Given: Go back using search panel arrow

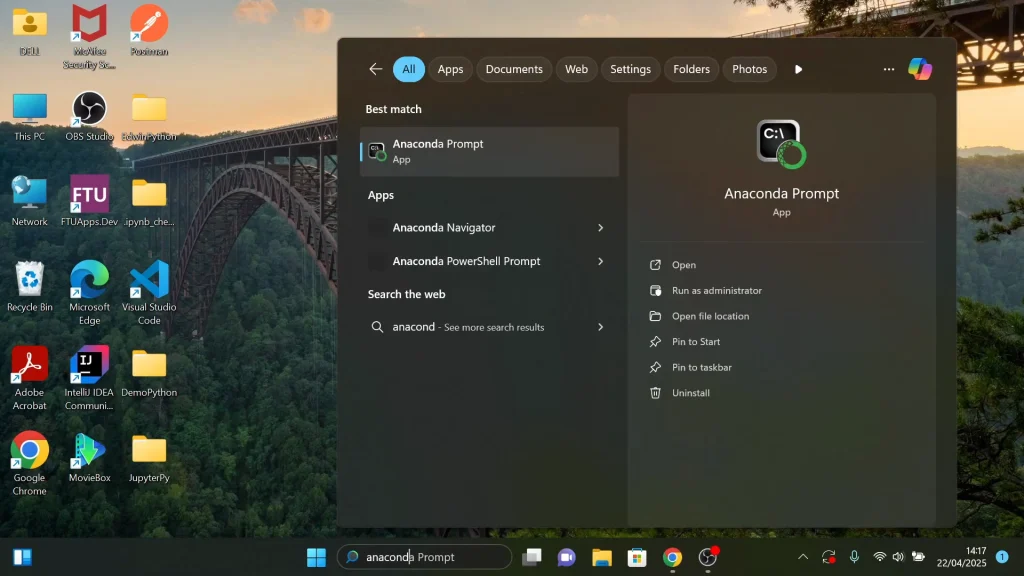Looking at the screenshot, I should pyautogui.click(x=376, y=69).
